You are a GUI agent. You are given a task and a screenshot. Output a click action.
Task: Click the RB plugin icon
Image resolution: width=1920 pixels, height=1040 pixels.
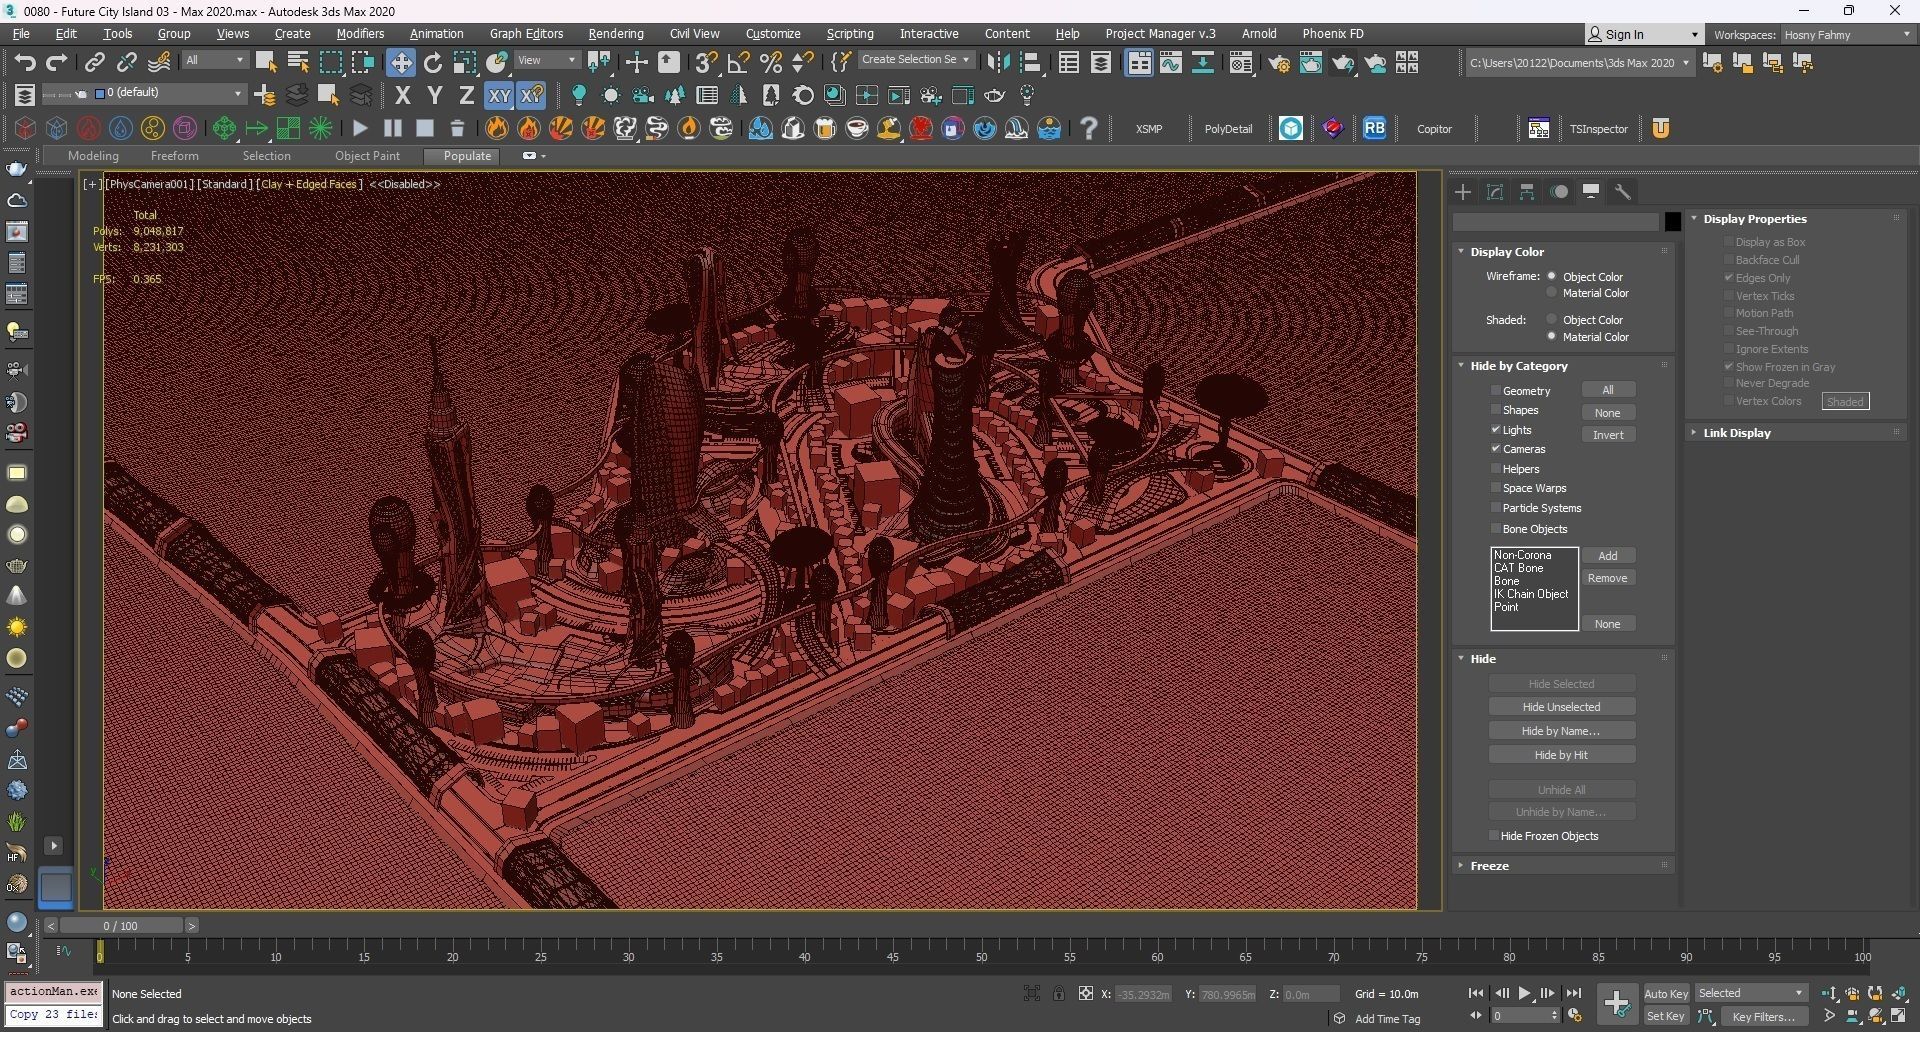pyautogui.click(x=1374, y=128)
